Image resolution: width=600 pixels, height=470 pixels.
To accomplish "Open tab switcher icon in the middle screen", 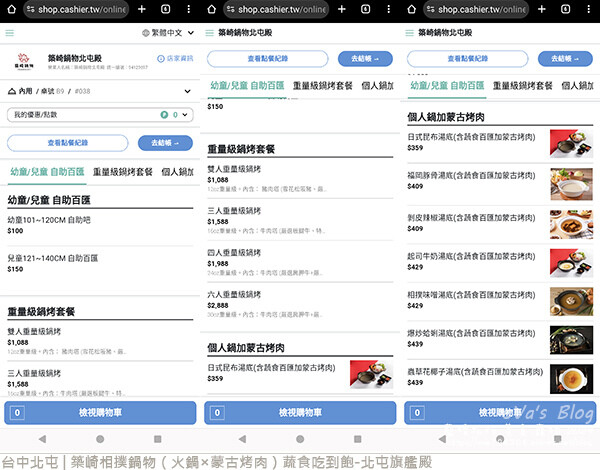I will (x=364, y=9).
